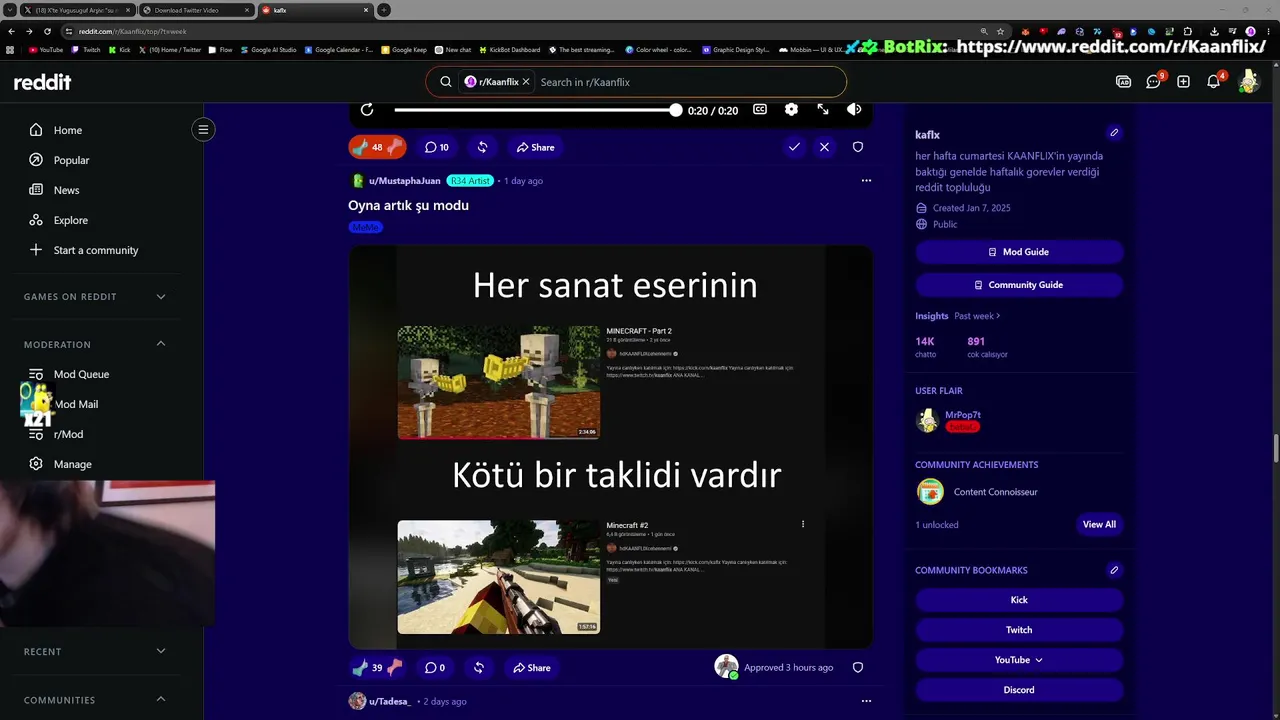This screenshot has width=1280, height=720.
Task: Open the Discord community bookmark
Action: pos(1019,690)
